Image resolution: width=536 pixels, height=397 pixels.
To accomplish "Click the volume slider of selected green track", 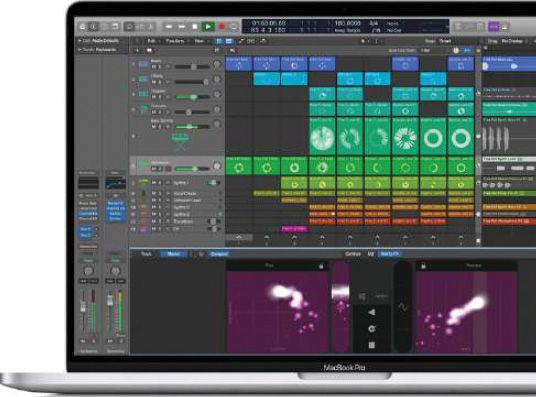I will coord(192,169).
